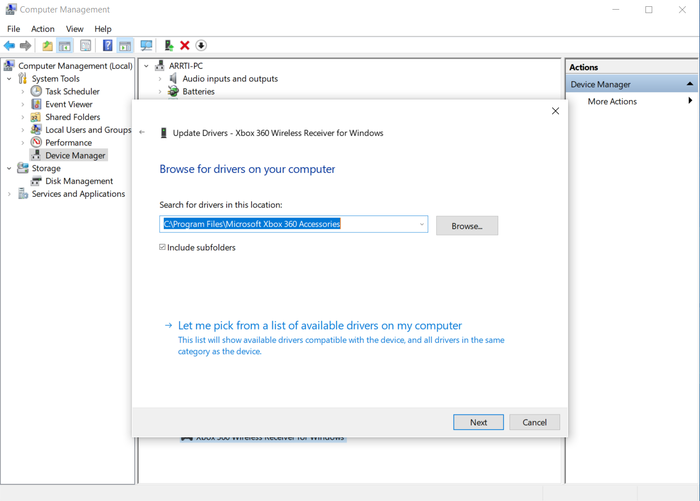Image resolution: width=700 pixels, height=501 pixels.
Task: Click the Event Viewer label
Action: [69, 104]
